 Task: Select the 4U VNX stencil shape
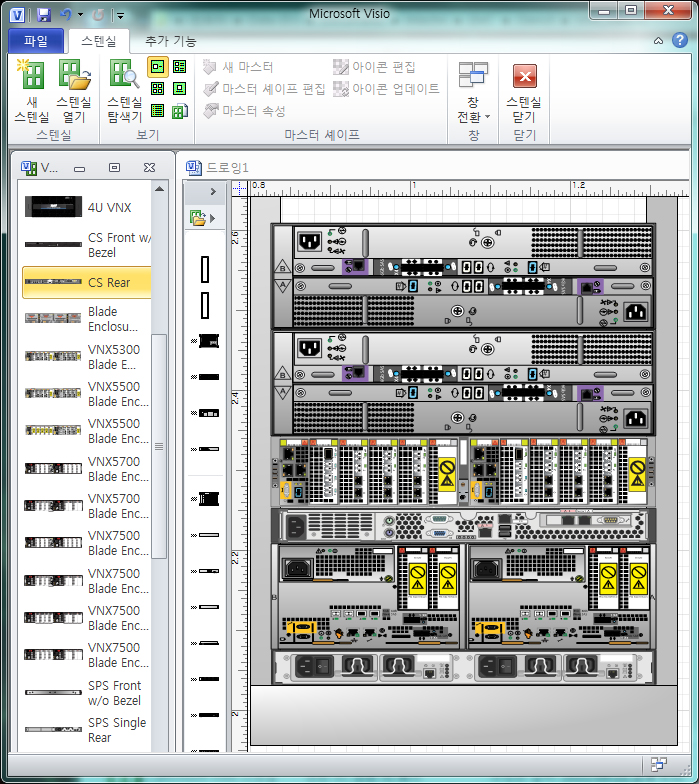[86, 206]
